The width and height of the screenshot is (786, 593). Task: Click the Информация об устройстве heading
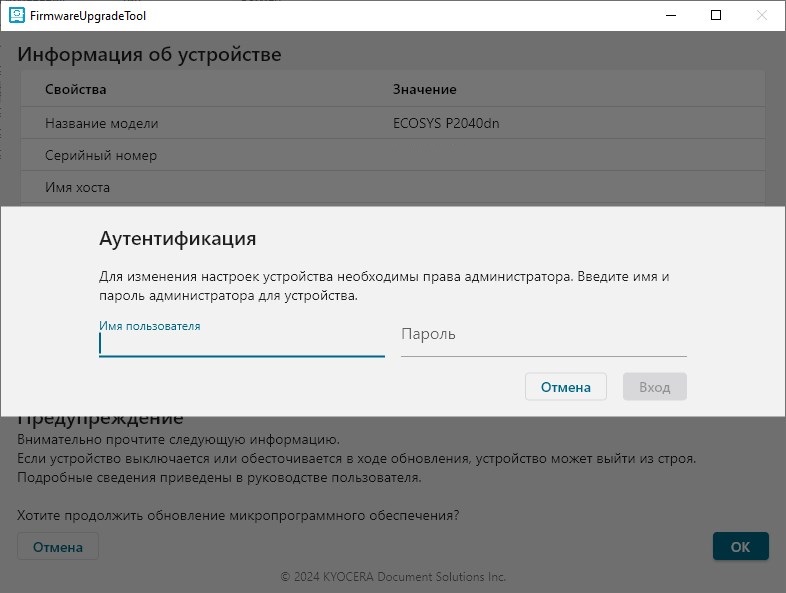tap(149, 54)
